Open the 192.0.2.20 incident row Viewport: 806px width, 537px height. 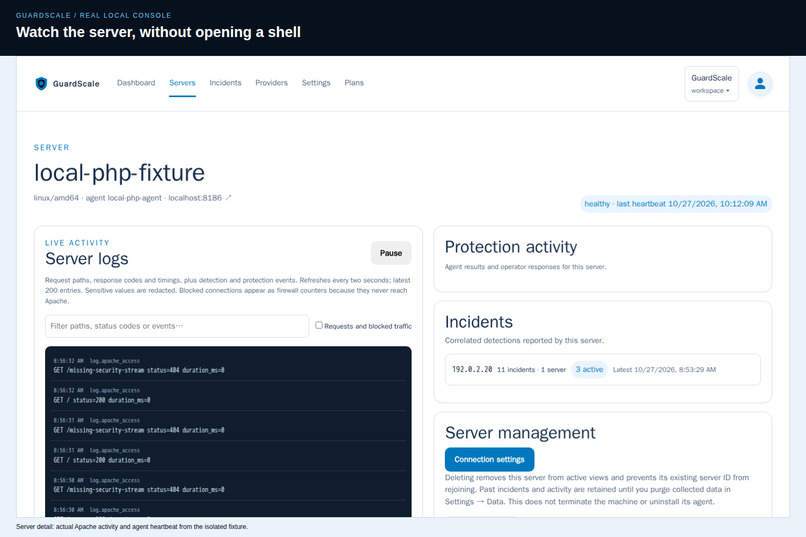(x=602, y=369)
